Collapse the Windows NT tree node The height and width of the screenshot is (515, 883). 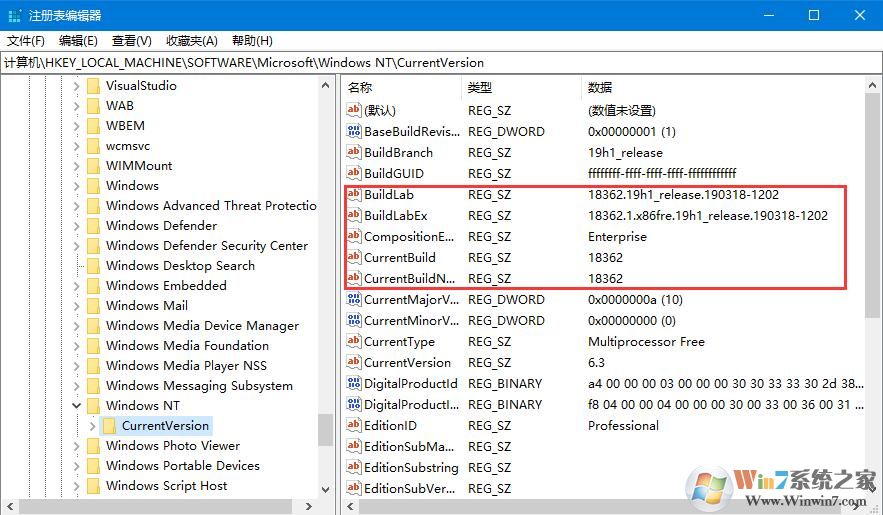tap(77, 405)
